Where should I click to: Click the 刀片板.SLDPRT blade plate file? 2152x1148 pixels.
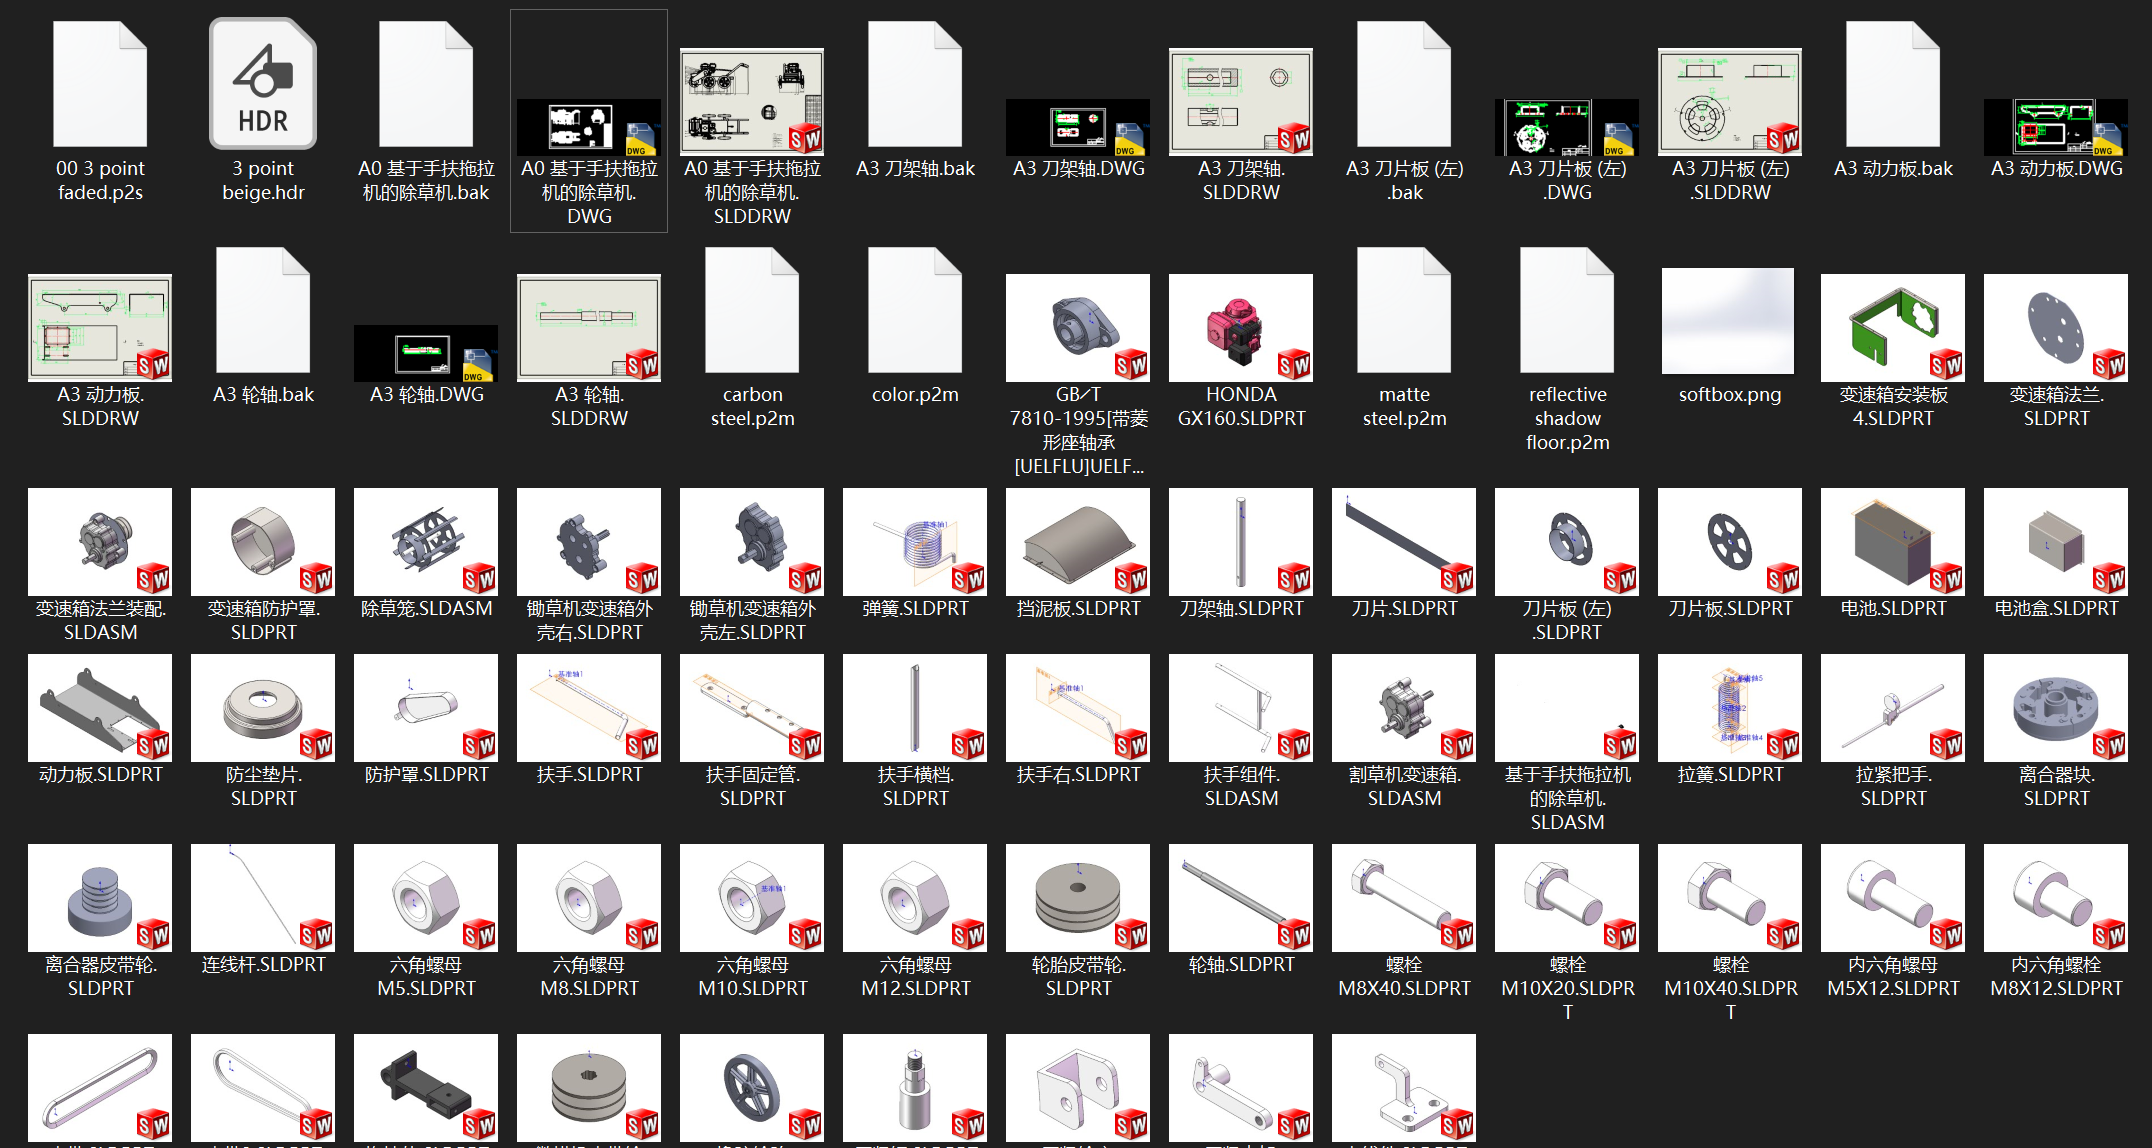[x=1729, y=542]
